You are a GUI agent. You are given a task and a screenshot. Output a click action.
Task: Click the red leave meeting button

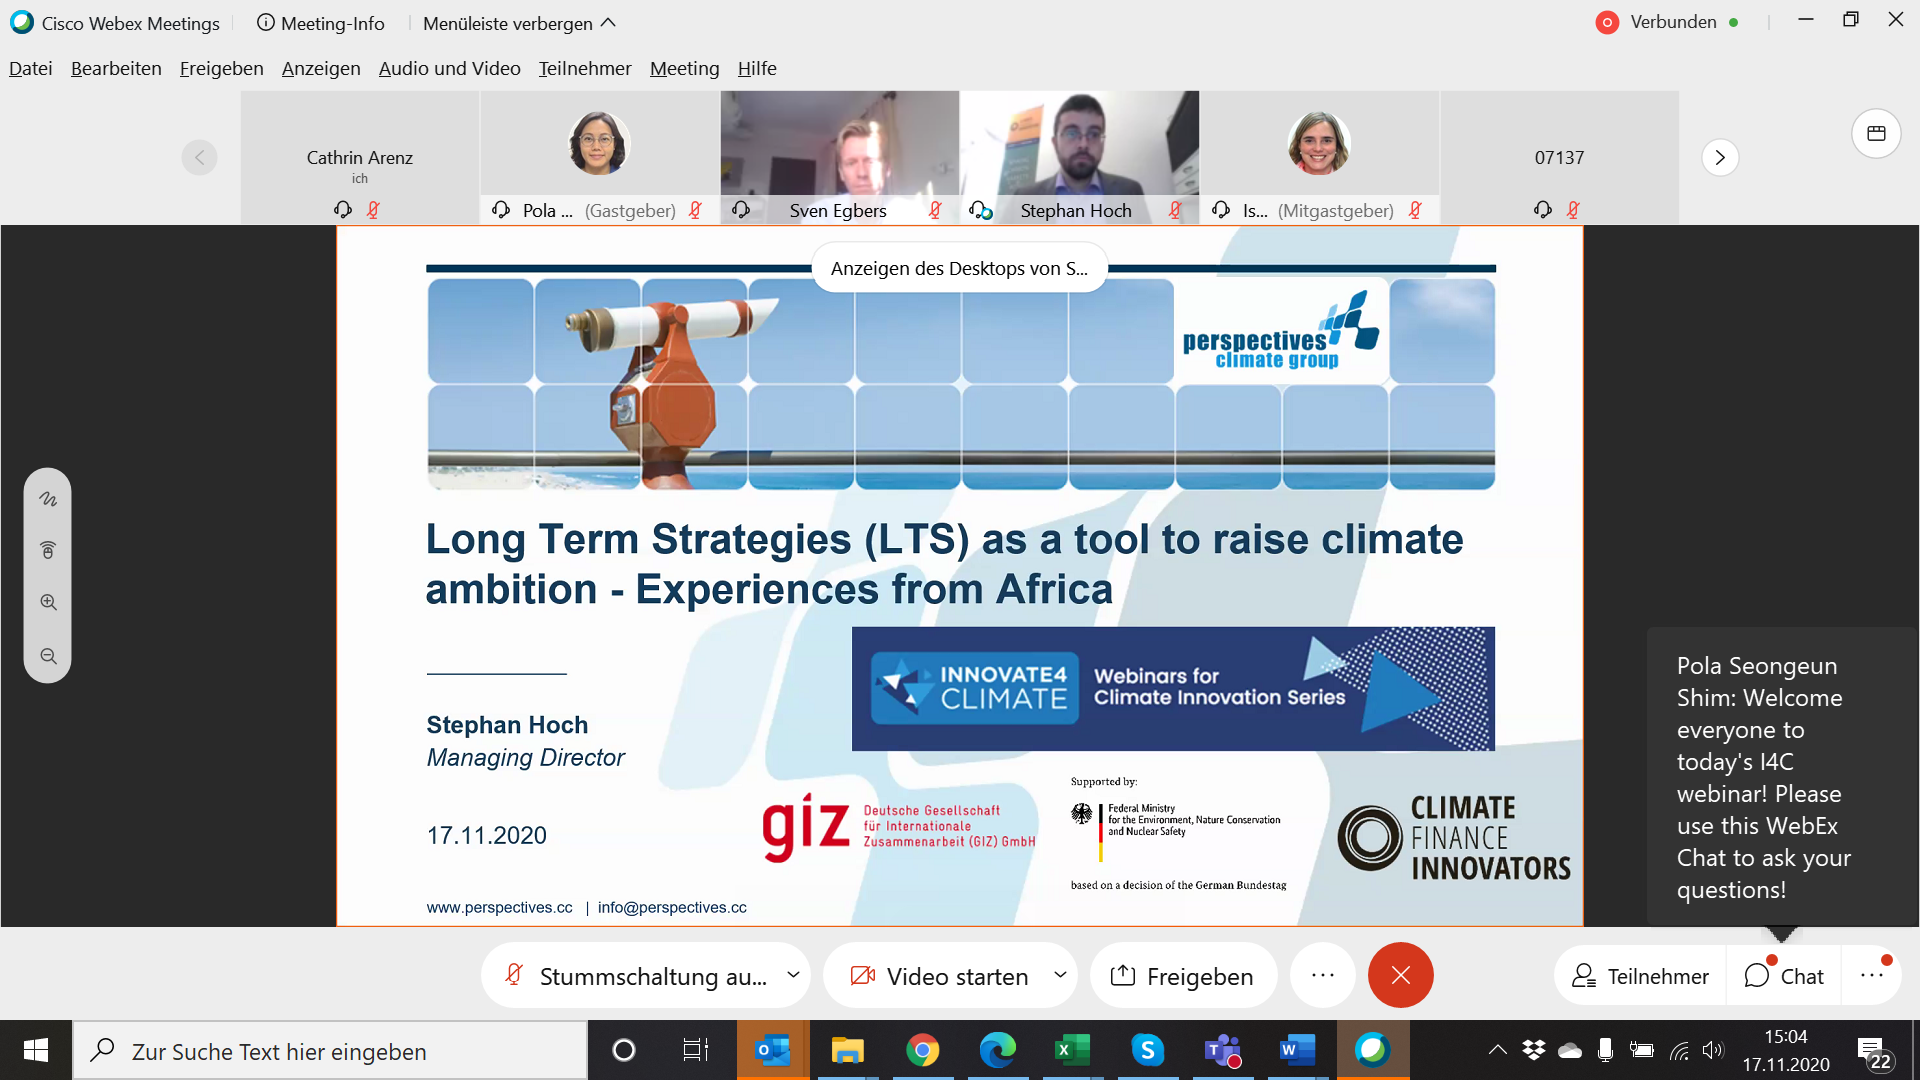click(1400, 975)
